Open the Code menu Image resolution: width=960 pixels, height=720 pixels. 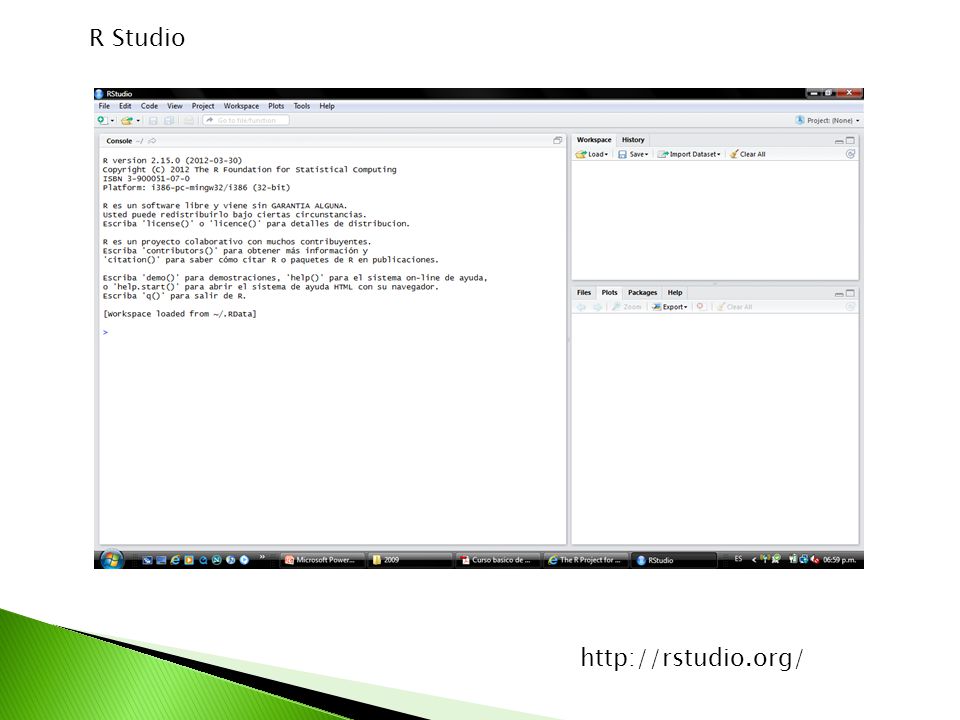click(x=149, y=106)
